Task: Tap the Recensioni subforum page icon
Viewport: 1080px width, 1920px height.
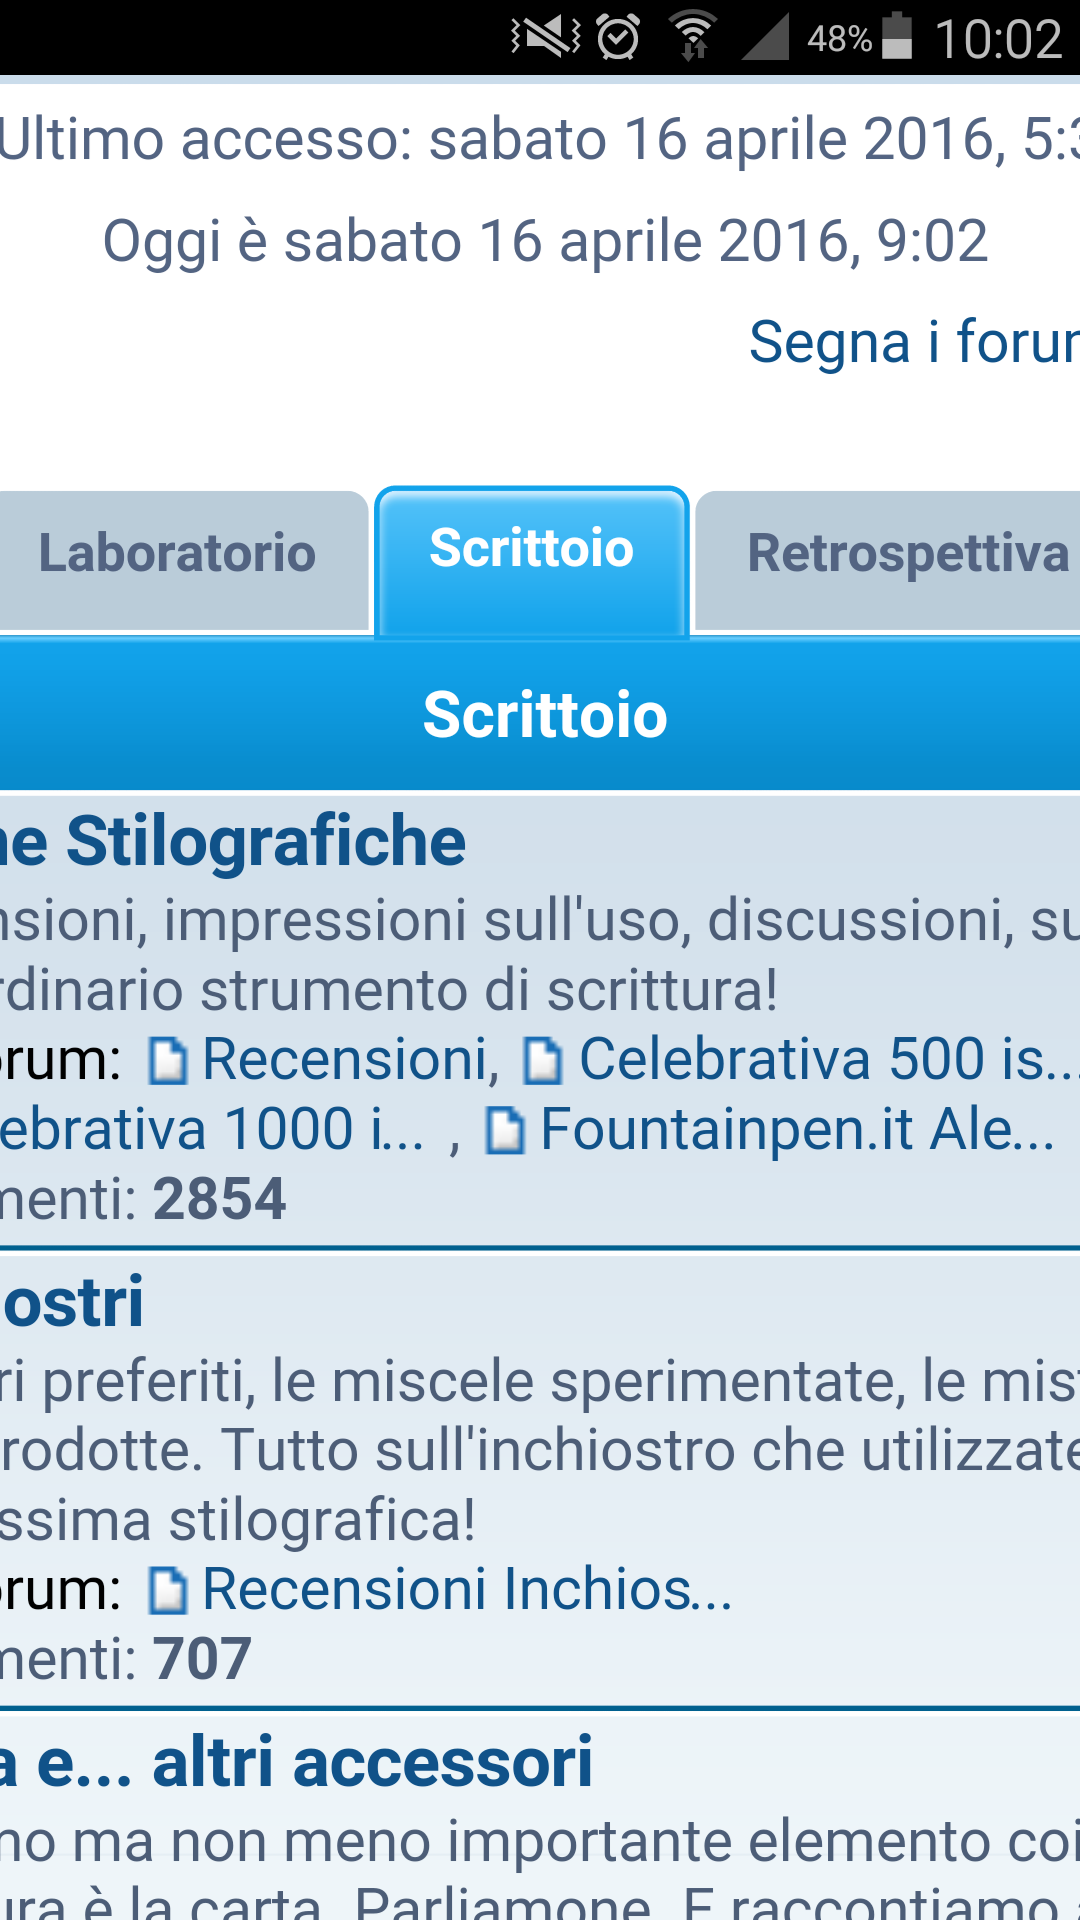Action: [168, 1061]
